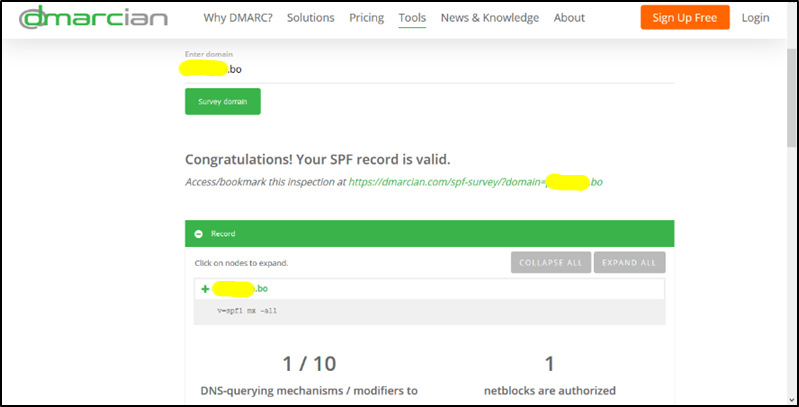Image resolution: width=799 pixels, height=407 pixels.
Task: Open the About menu
Action: coord(569,18)
